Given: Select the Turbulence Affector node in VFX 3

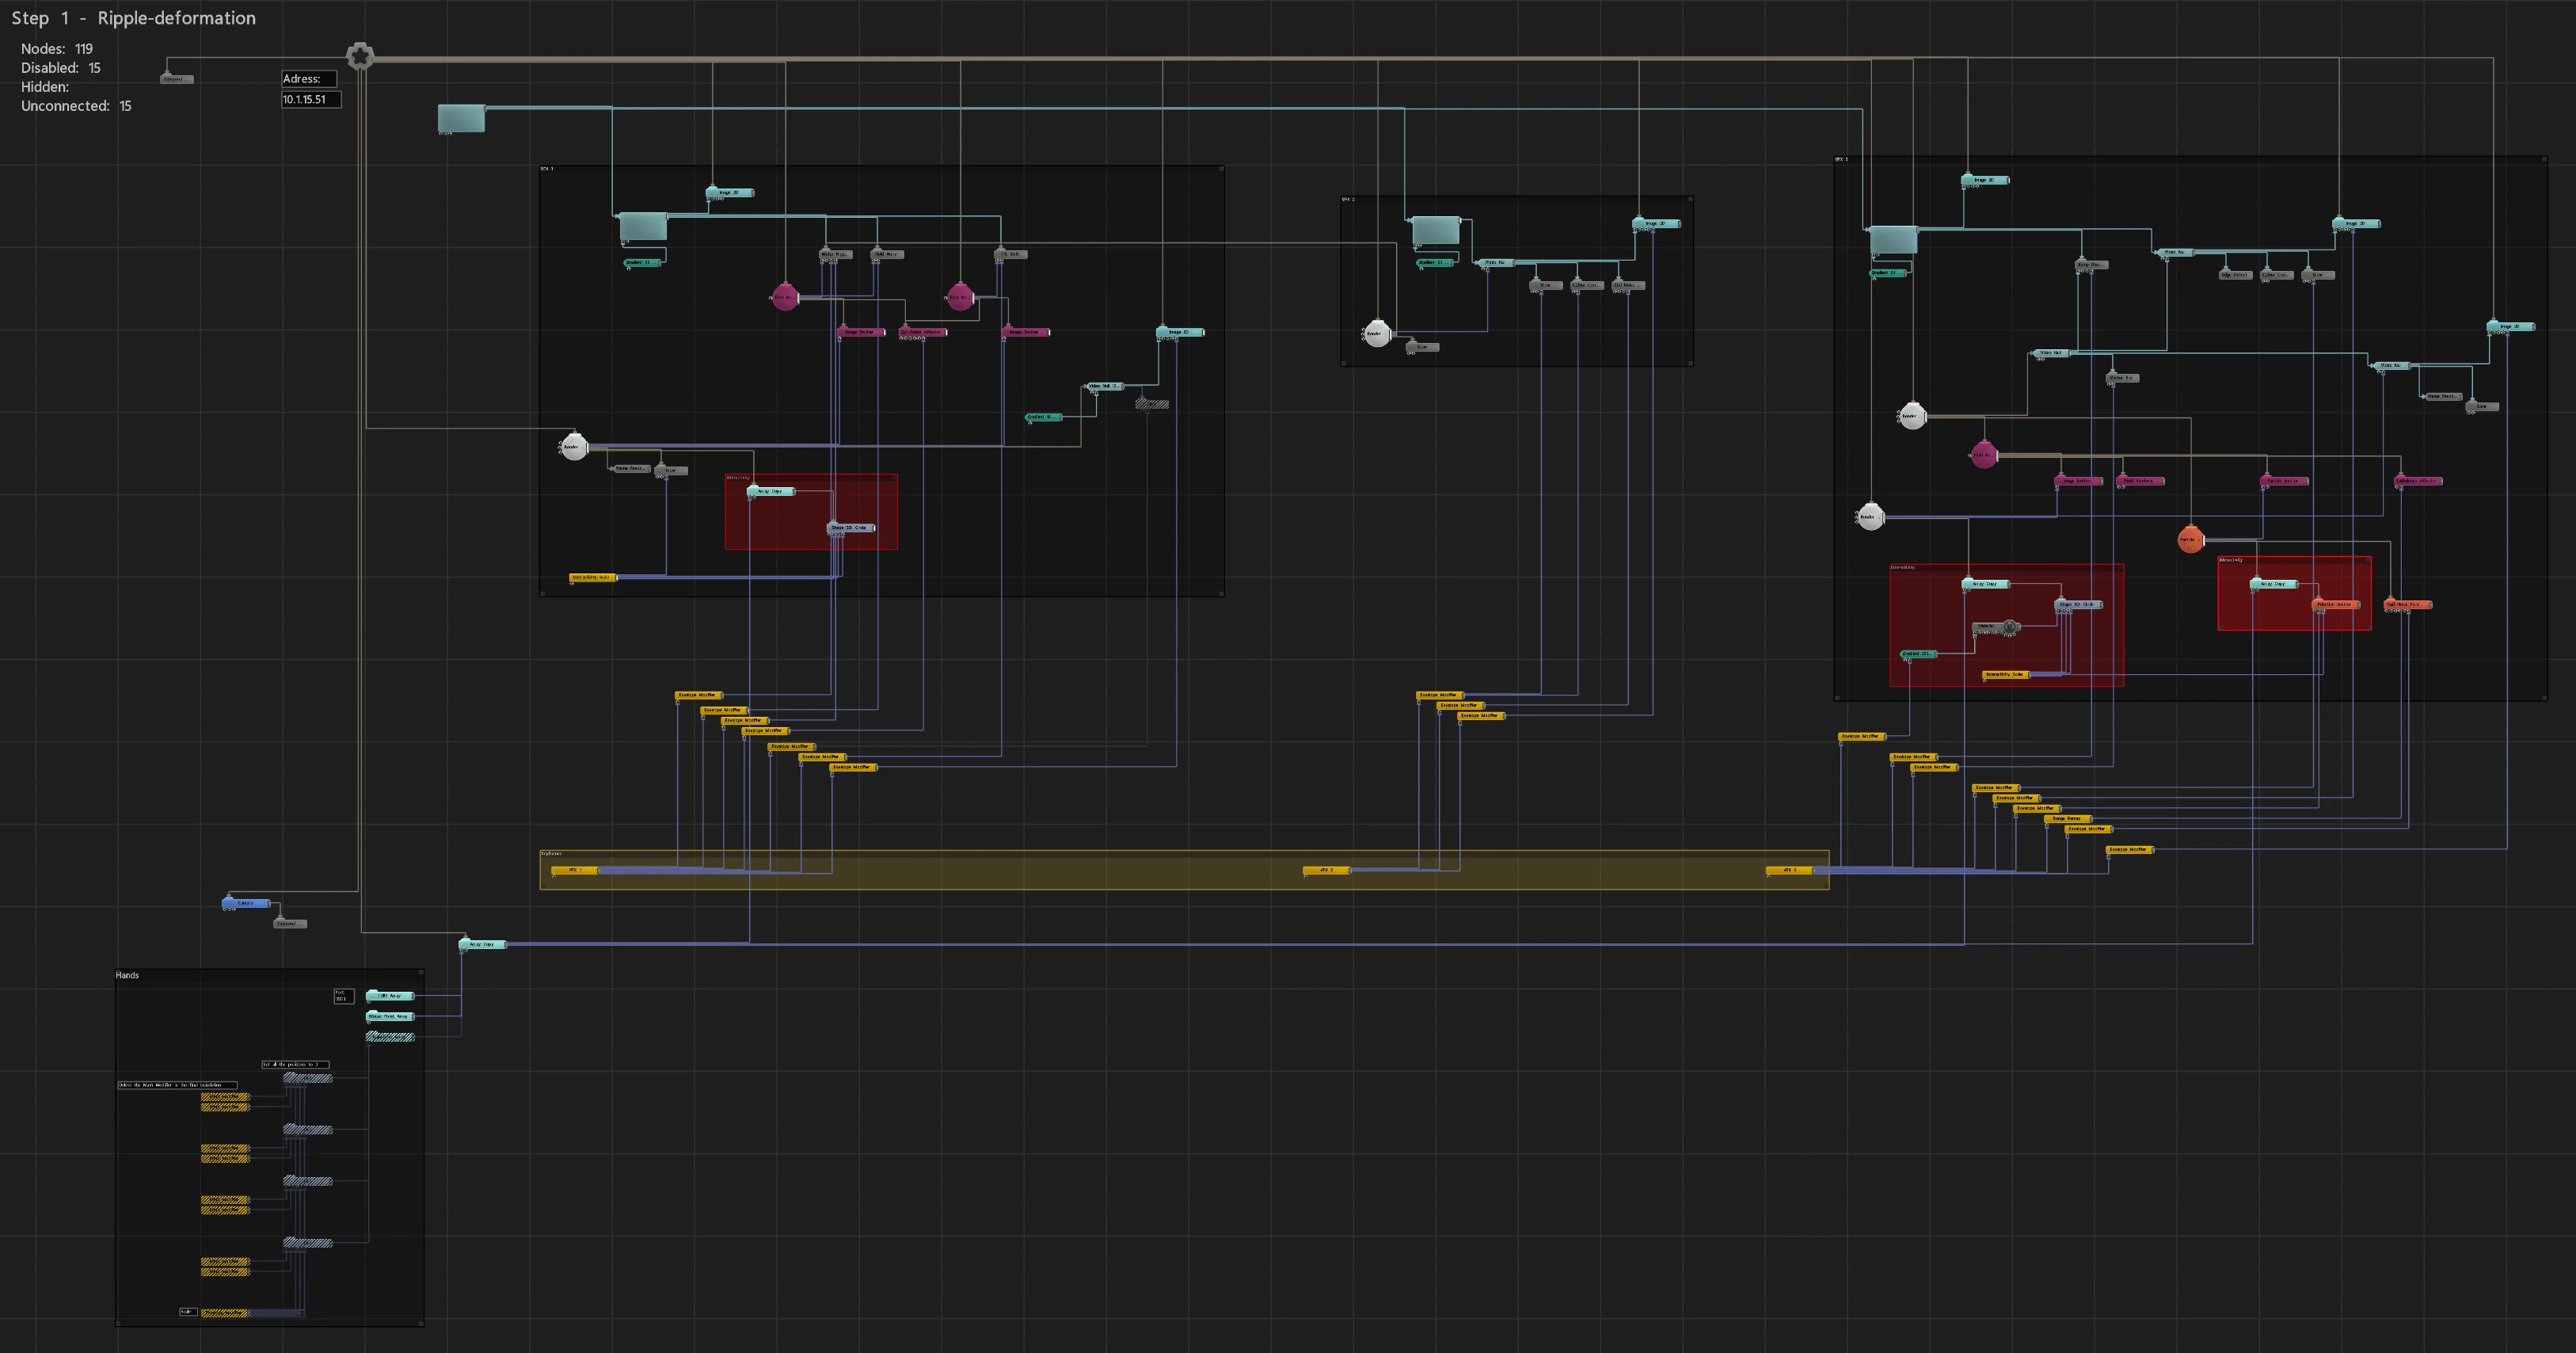Looking at the screenshot, I should [x=2418, y=481].
